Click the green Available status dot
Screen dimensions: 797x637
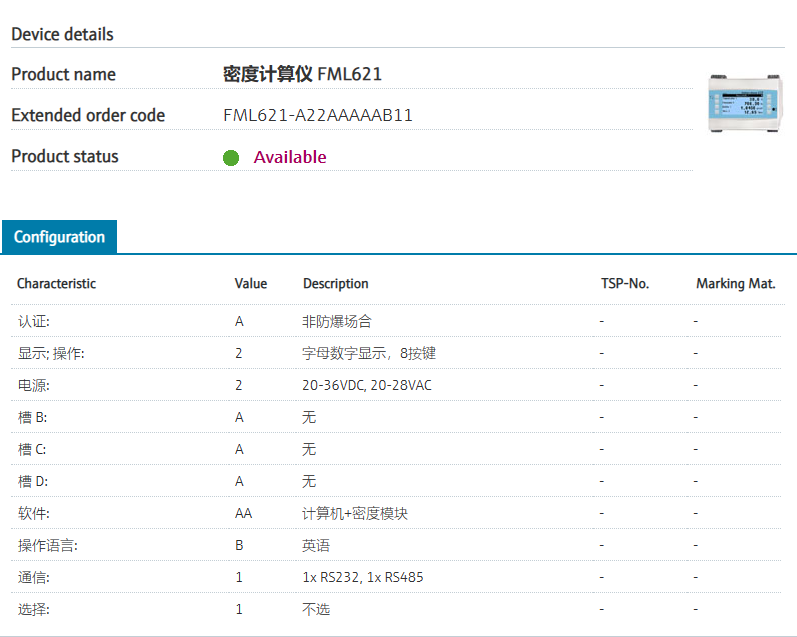231,157
